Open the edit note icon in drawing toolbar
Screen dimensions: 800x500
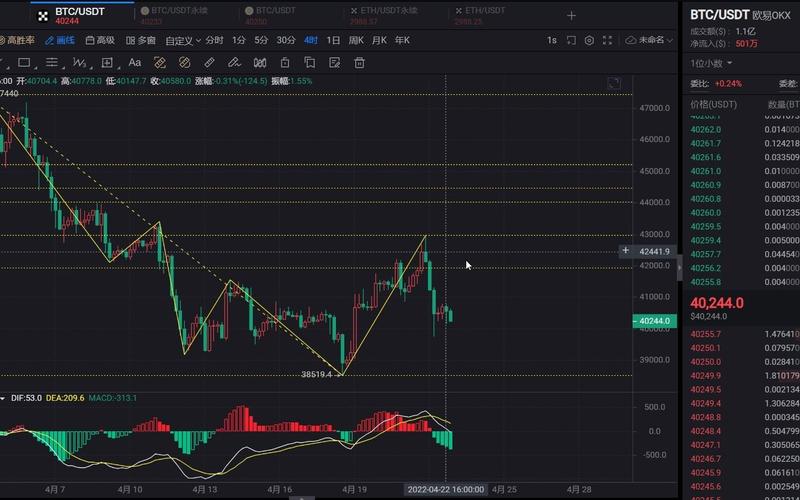[335, 63]
